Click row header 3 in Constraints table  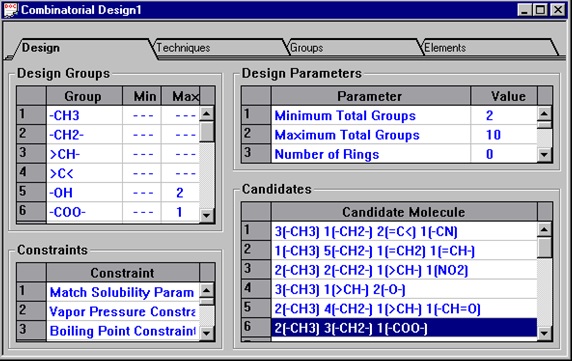pyautogui.click(x=31, y=331)
